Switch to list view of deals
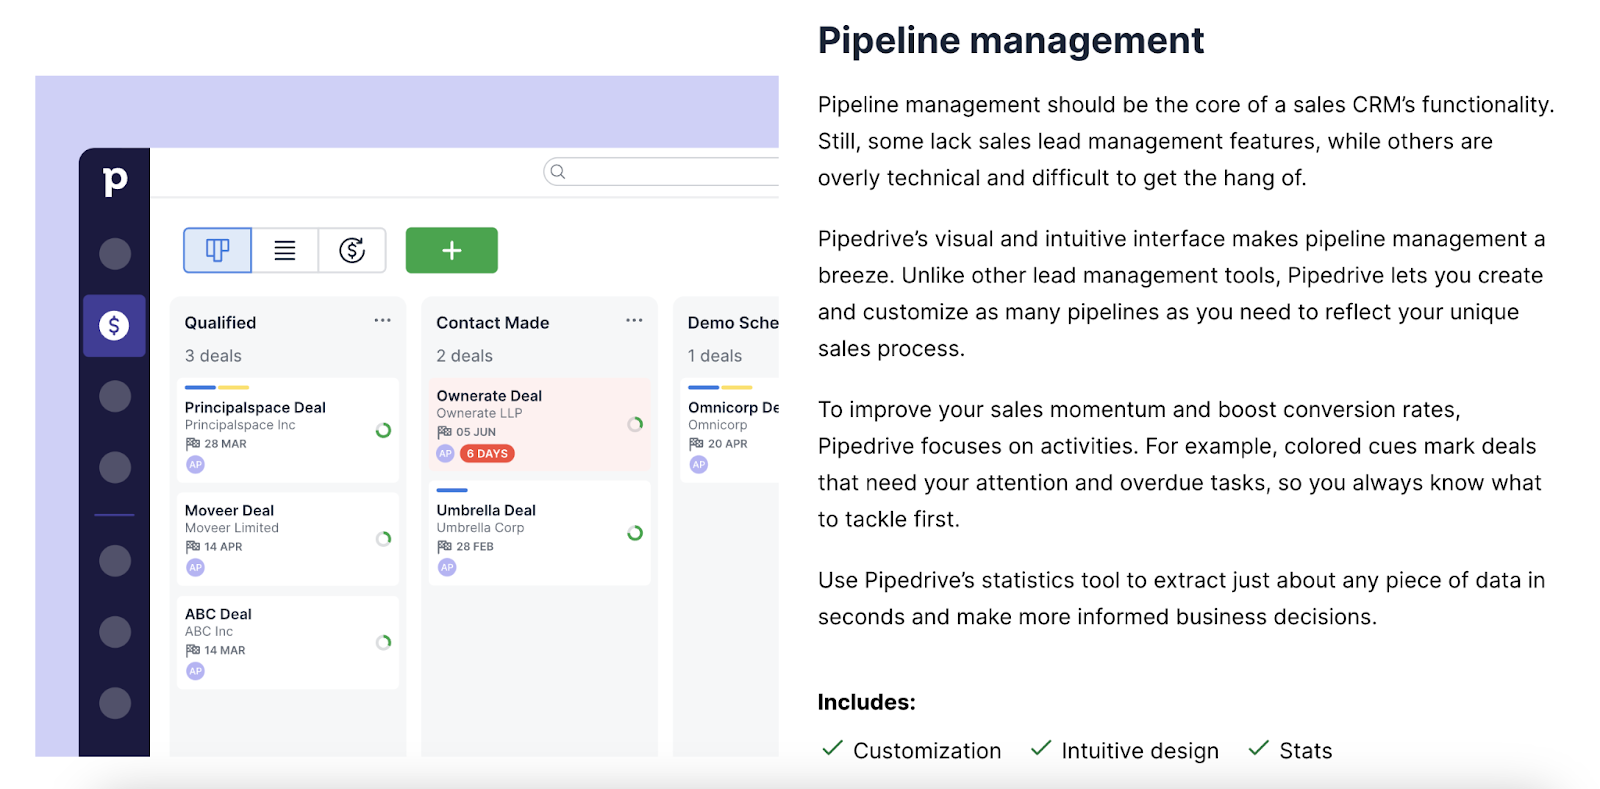This screenshot has height=789, width=1600. coord(285,250)
